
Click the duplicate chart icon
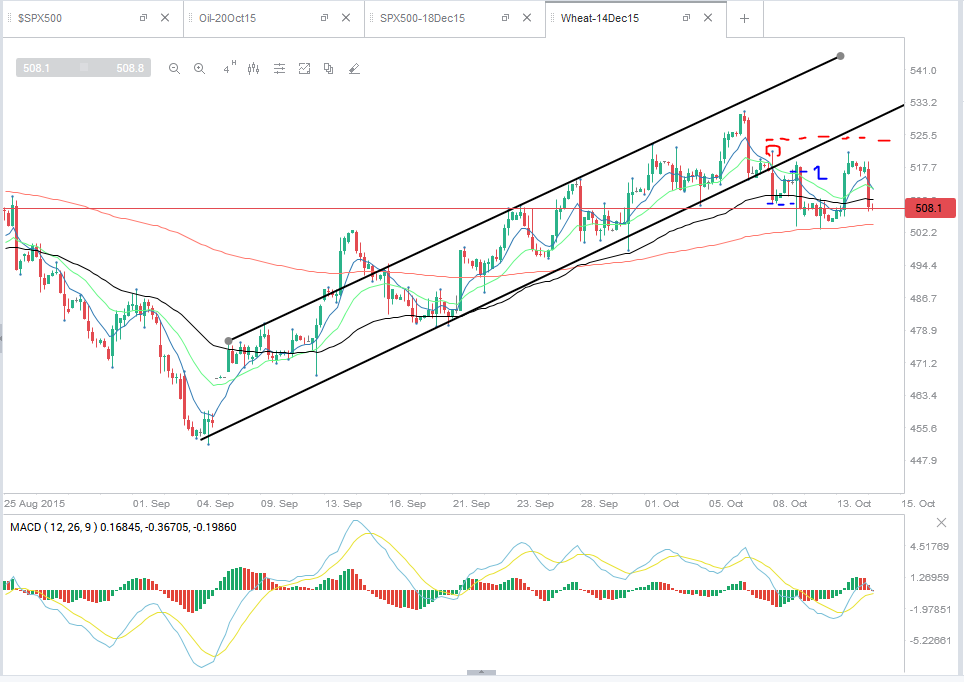point(328,69)
